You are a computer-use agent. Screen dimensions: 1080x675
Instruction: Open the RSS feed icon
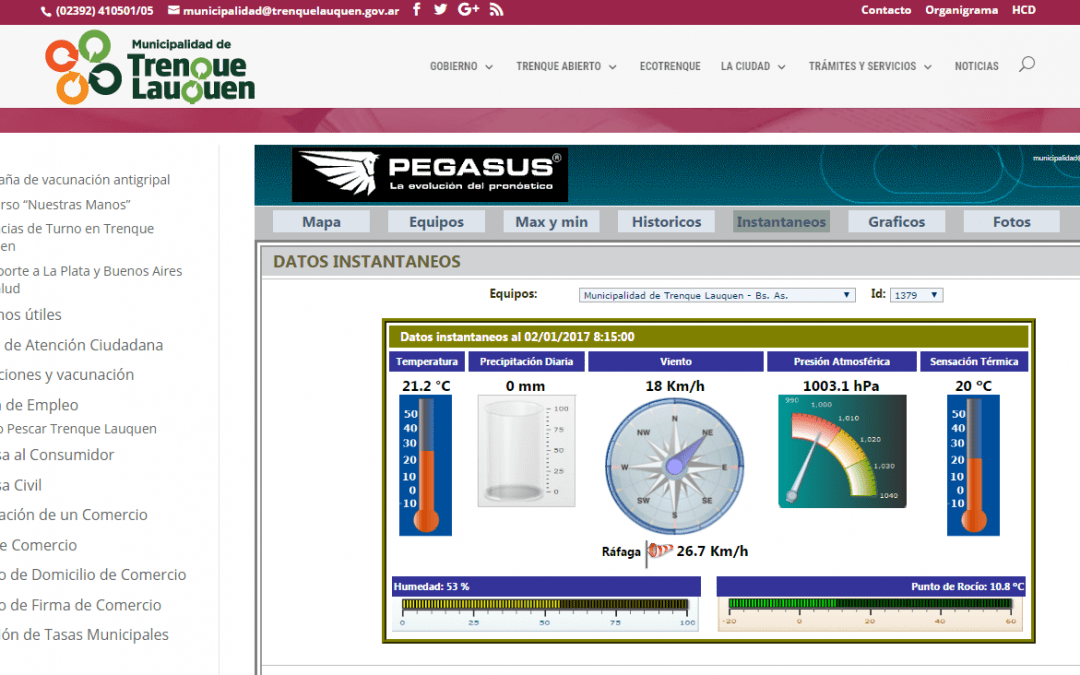tap(496, 10)
